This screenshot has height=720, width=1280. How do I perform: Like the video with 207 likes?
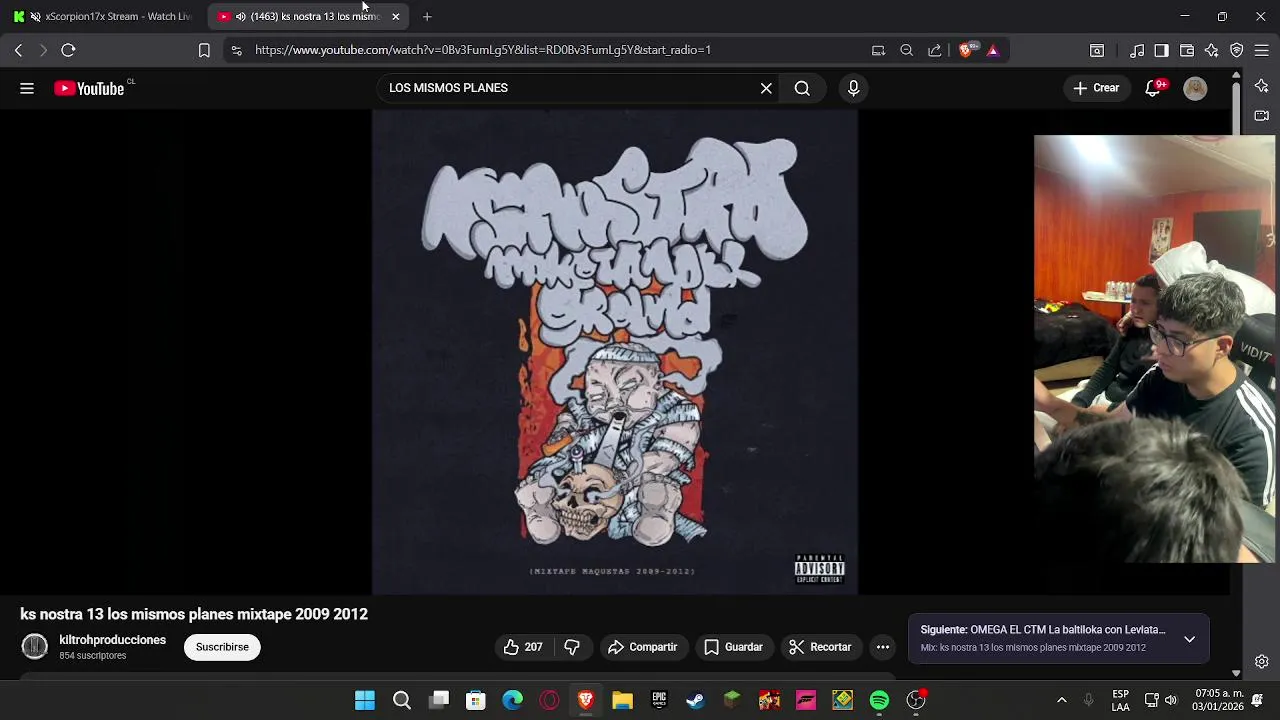coord(523,647)
